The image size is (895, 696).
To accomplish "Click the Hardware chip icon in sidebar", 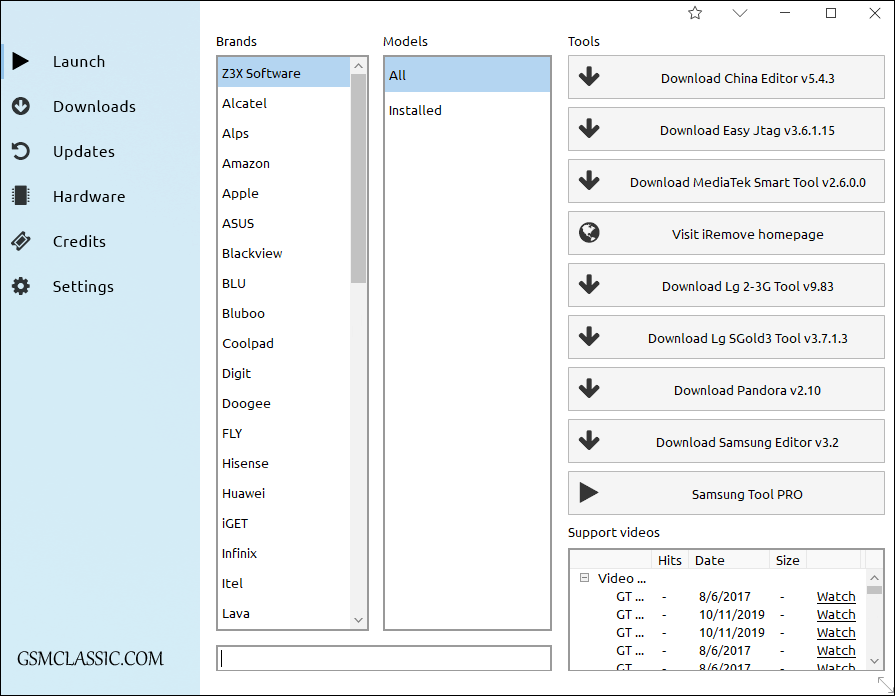I will point(21,196).
